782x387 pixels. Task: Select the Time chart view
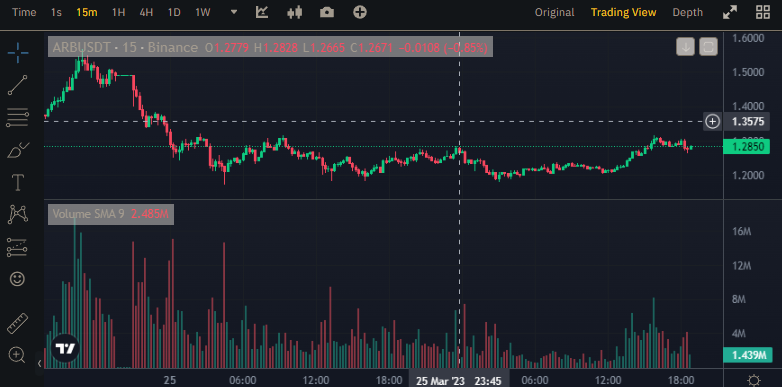pyautogui.click(x=24, y=12)
